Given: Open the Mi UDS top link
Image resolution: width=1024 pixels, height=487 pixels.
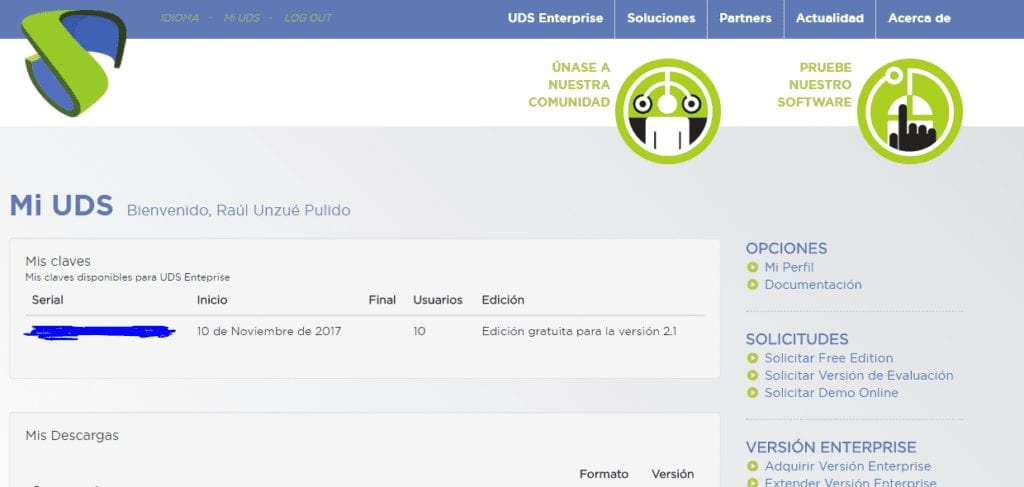Looking at the screenshot, I should 241,18.
